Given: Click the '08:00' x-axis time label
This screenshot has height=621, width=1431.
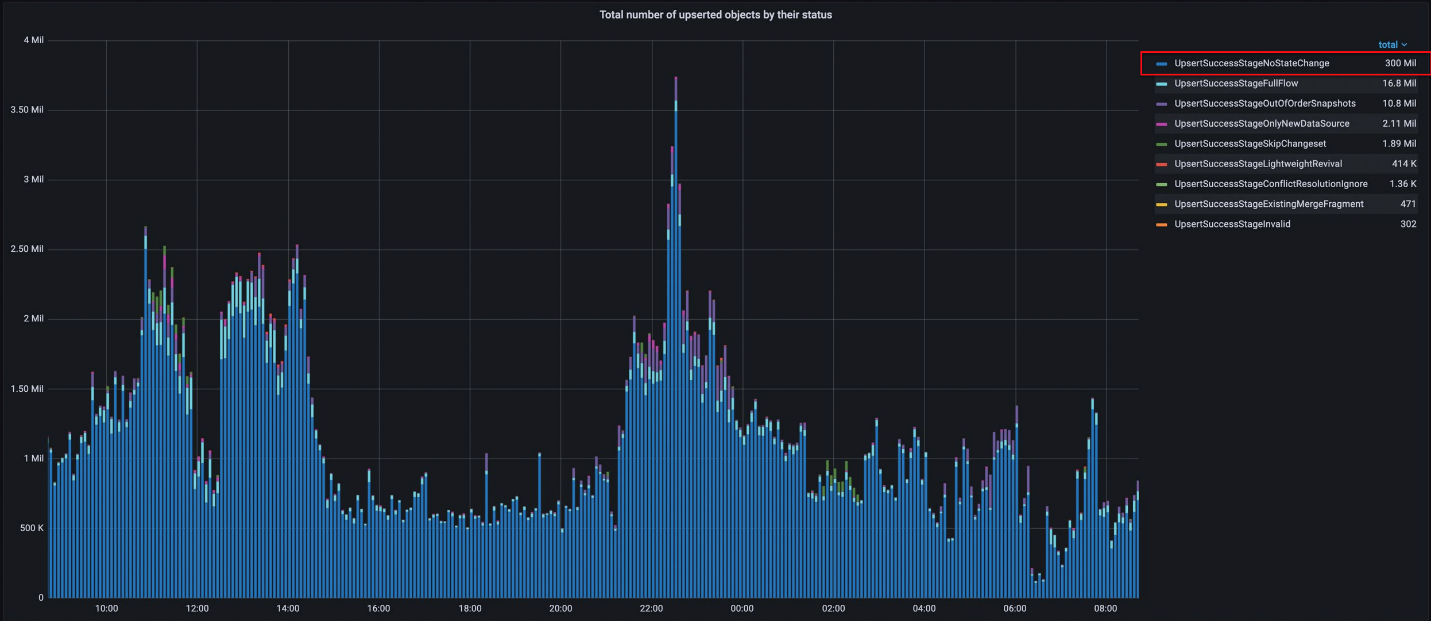Looking at the screenshot, I should coord(1106,608).
